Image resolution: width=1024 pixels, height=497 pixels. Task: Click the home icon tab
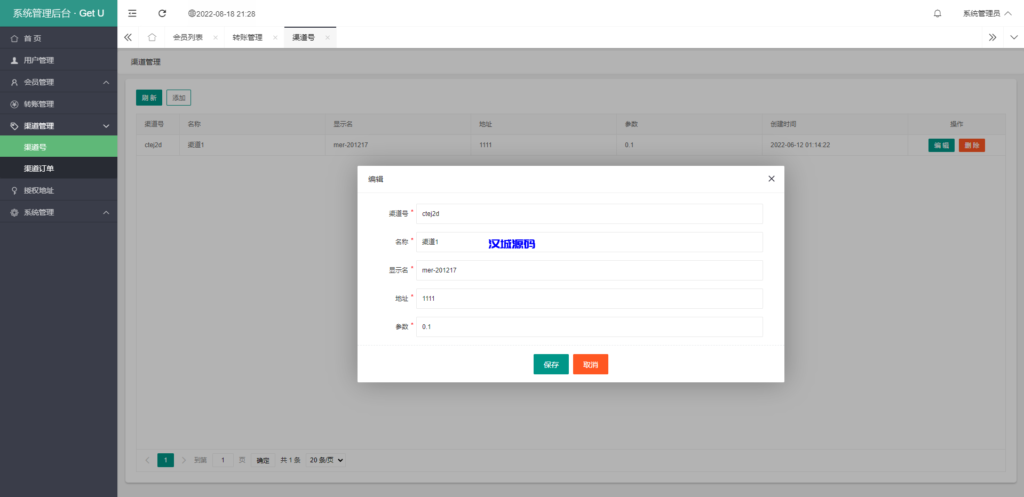click(x=151, y=37)
